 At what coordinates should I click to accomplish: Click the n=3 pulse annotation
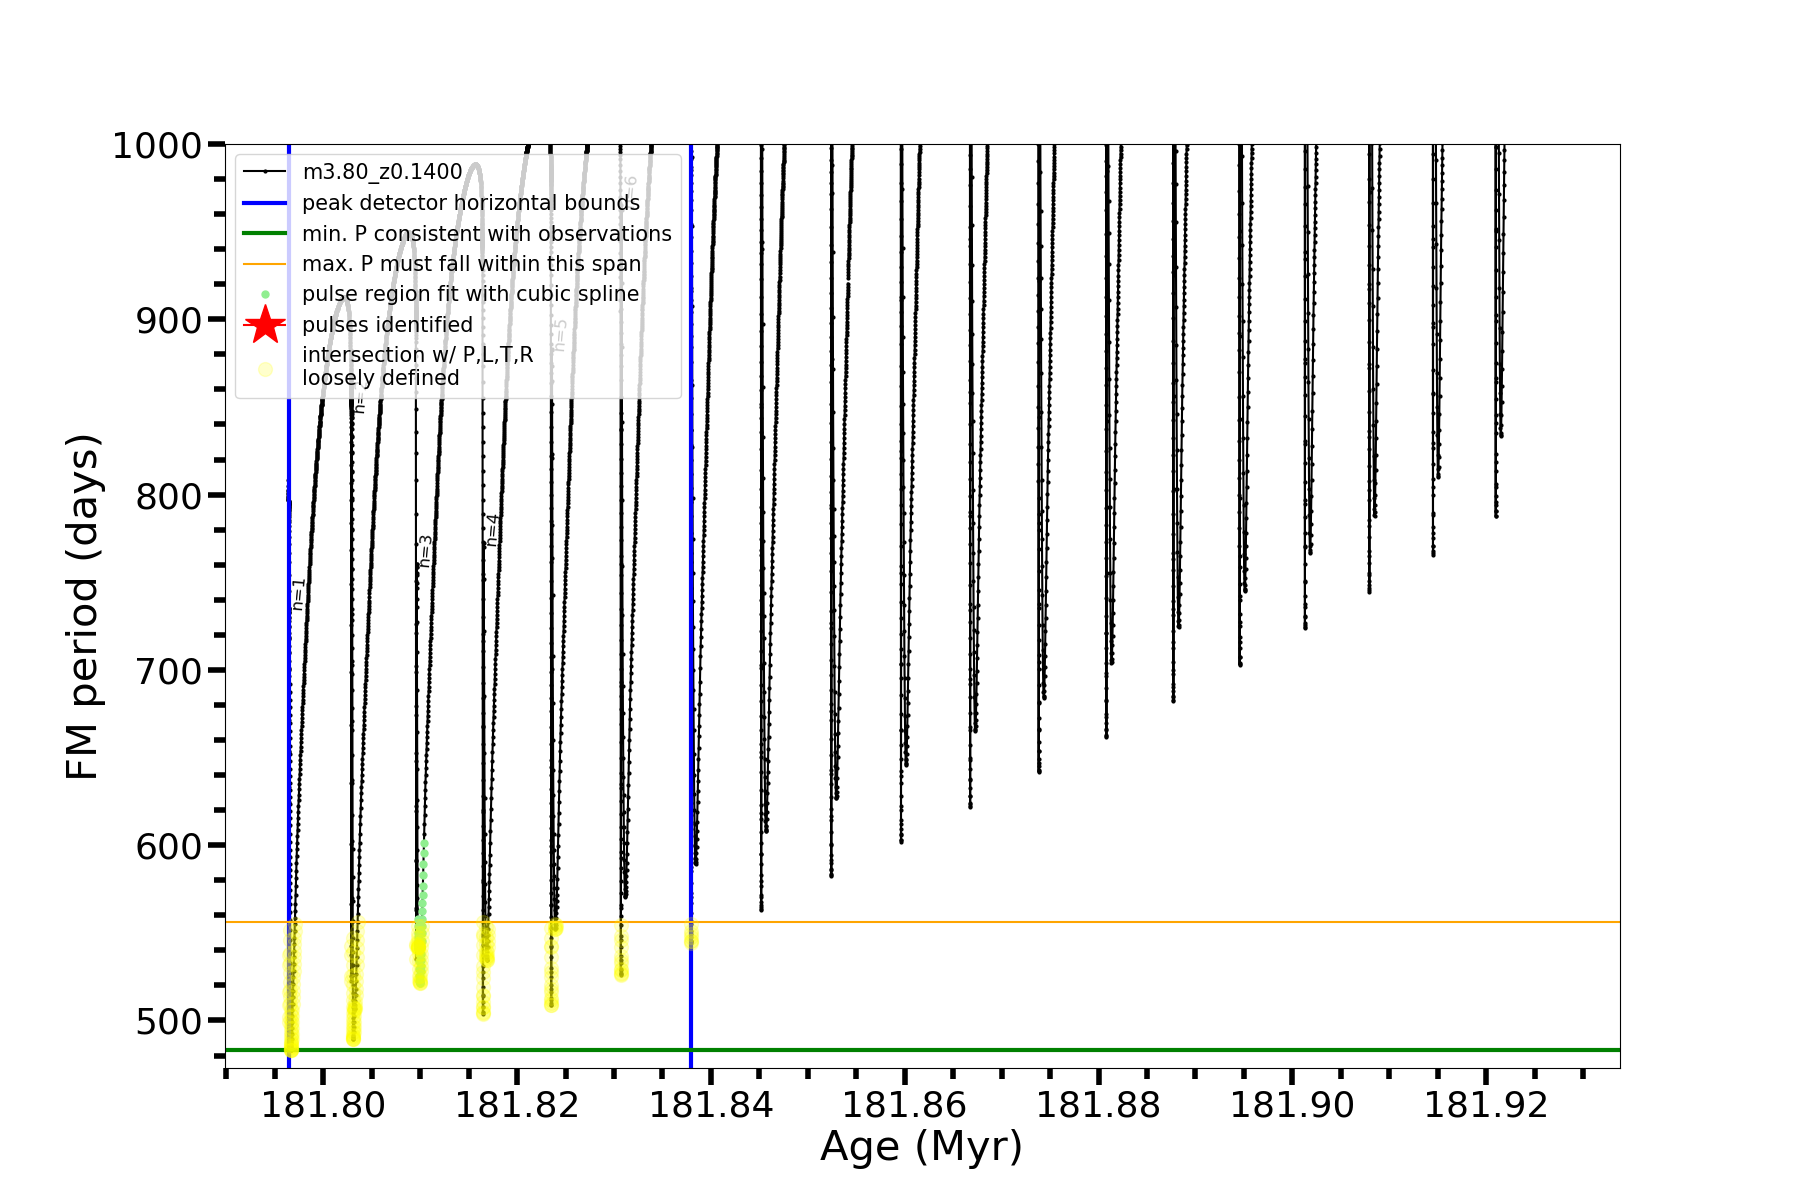(x=425, y=551)
